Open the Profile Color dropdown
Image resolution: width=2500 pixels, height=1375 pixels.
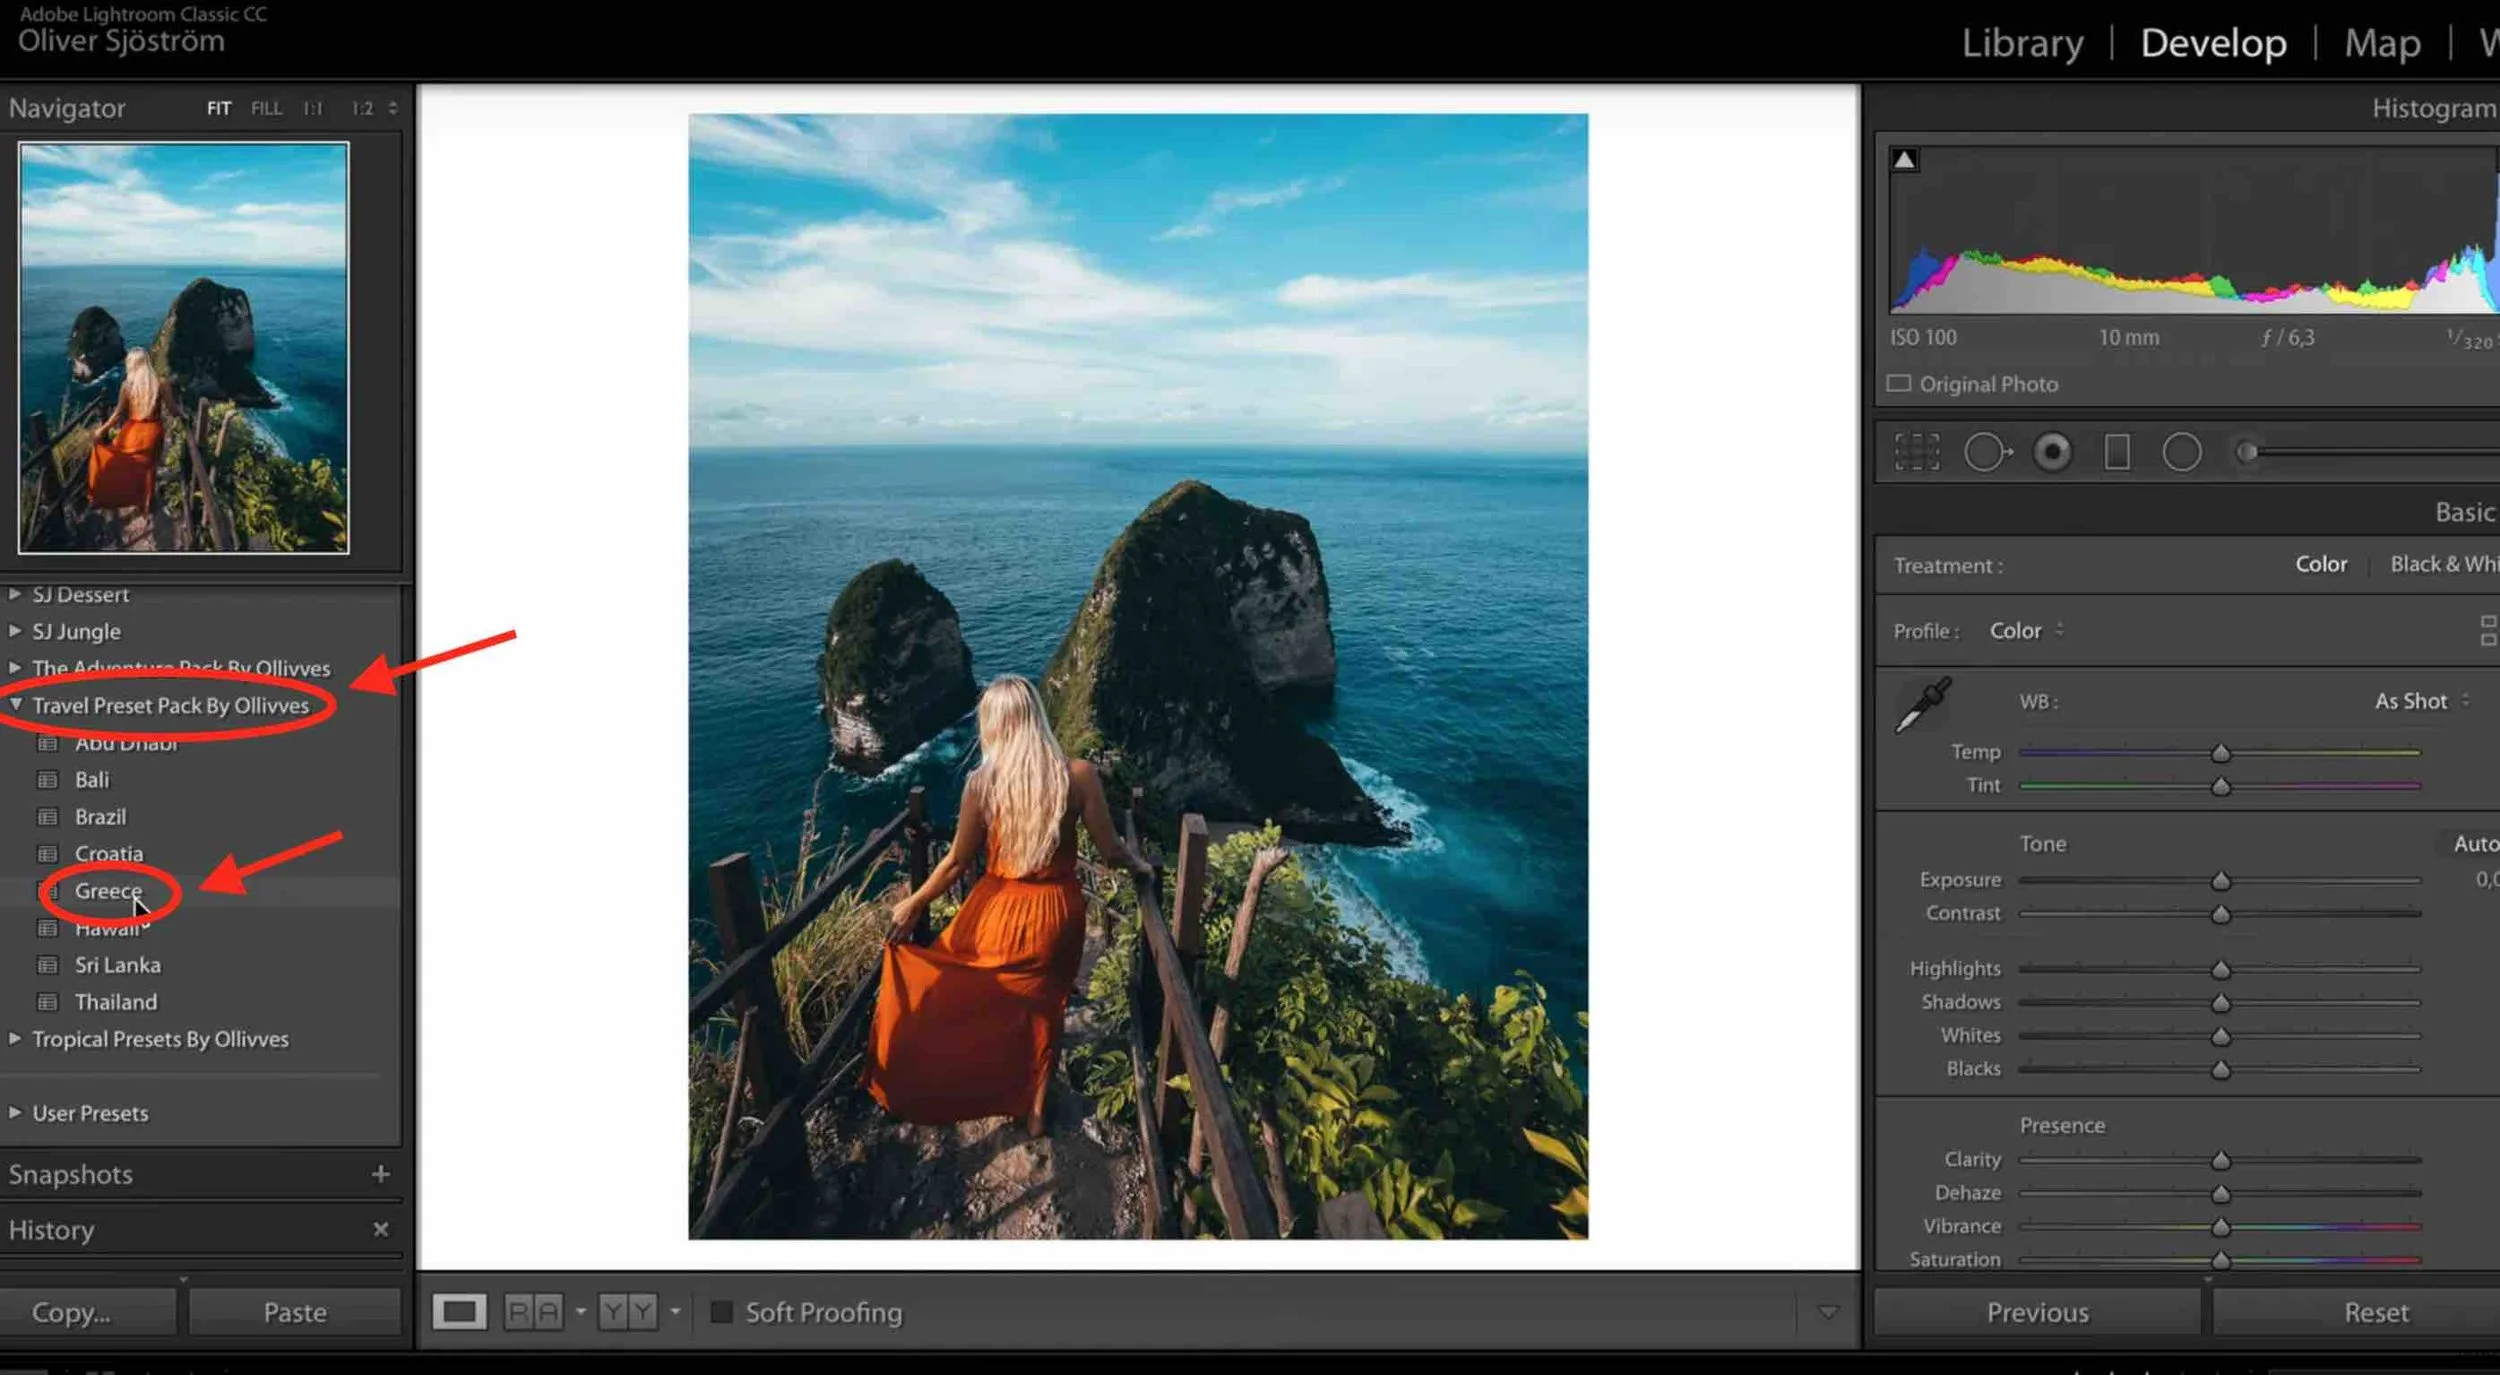(x=2026, y=631)
